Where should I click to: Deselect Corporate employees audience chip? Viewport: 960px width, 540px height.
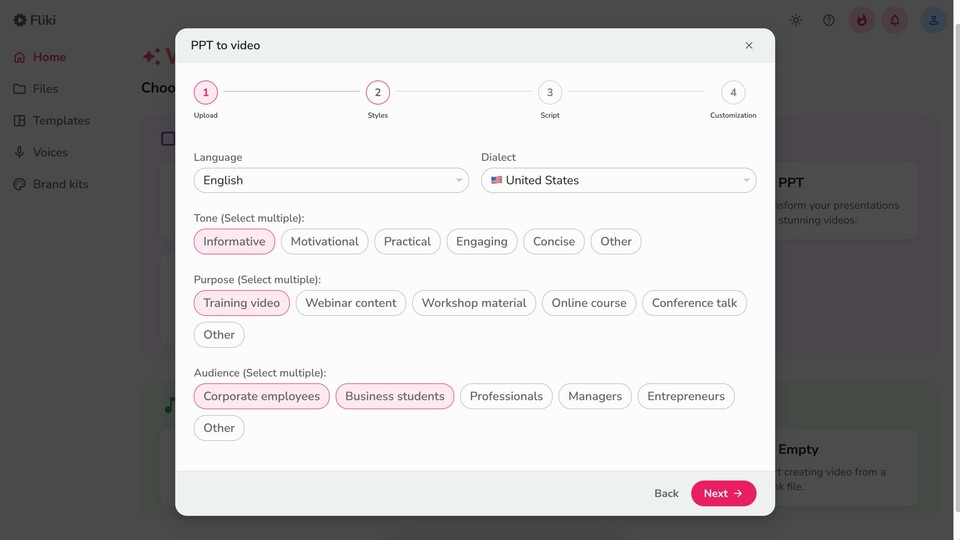point(261,396)
